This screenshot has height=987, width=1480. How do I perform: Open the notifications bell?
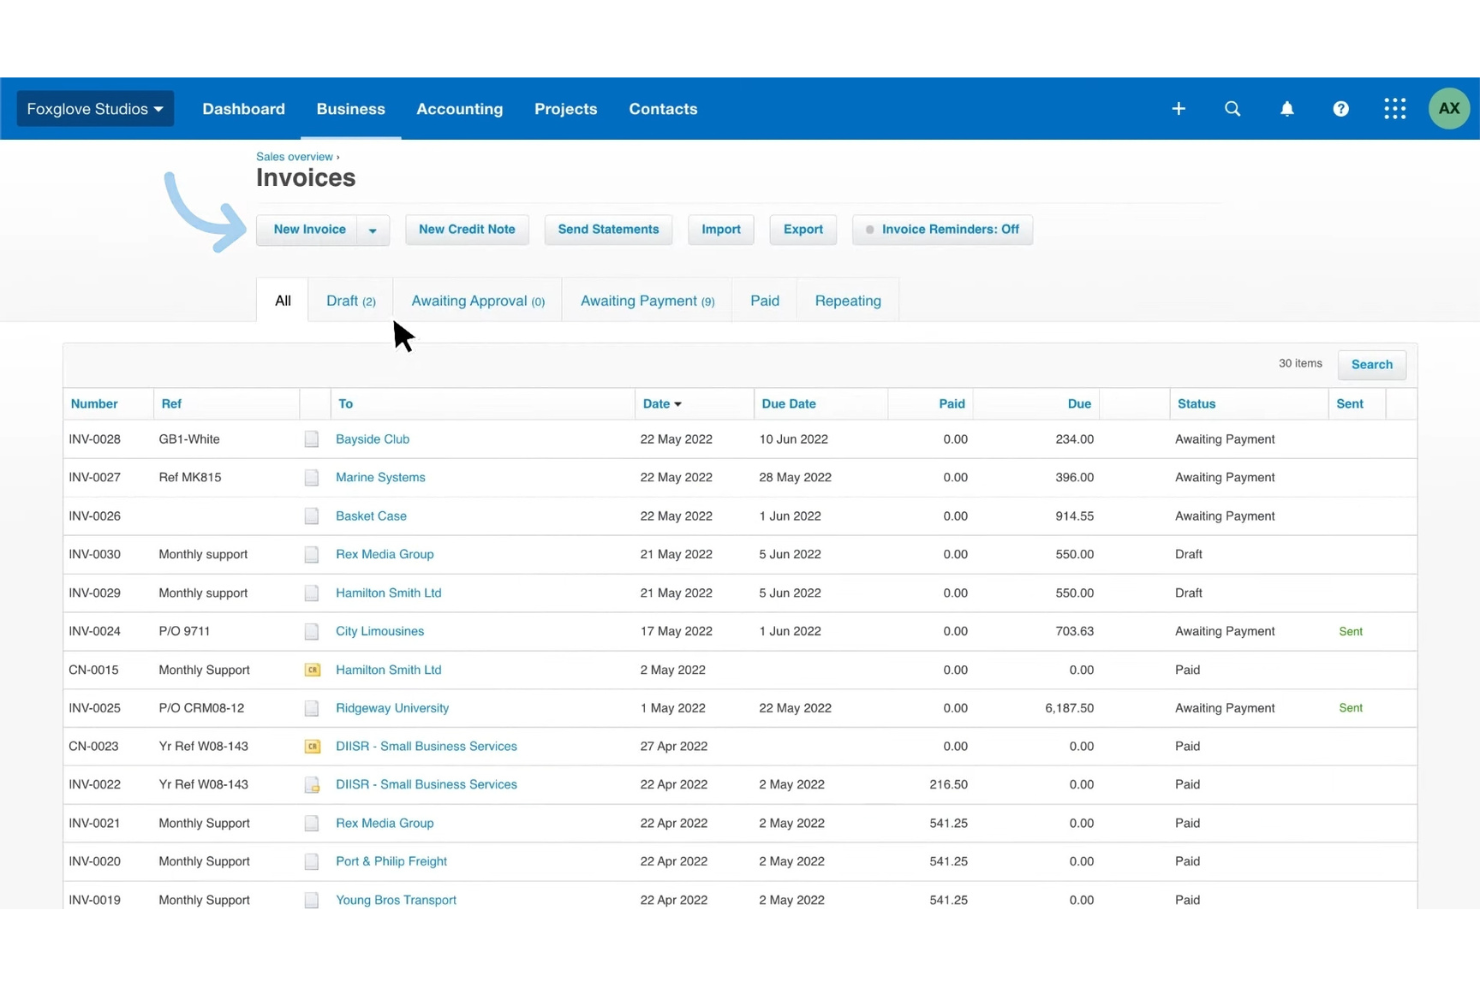click(1287, 108)
